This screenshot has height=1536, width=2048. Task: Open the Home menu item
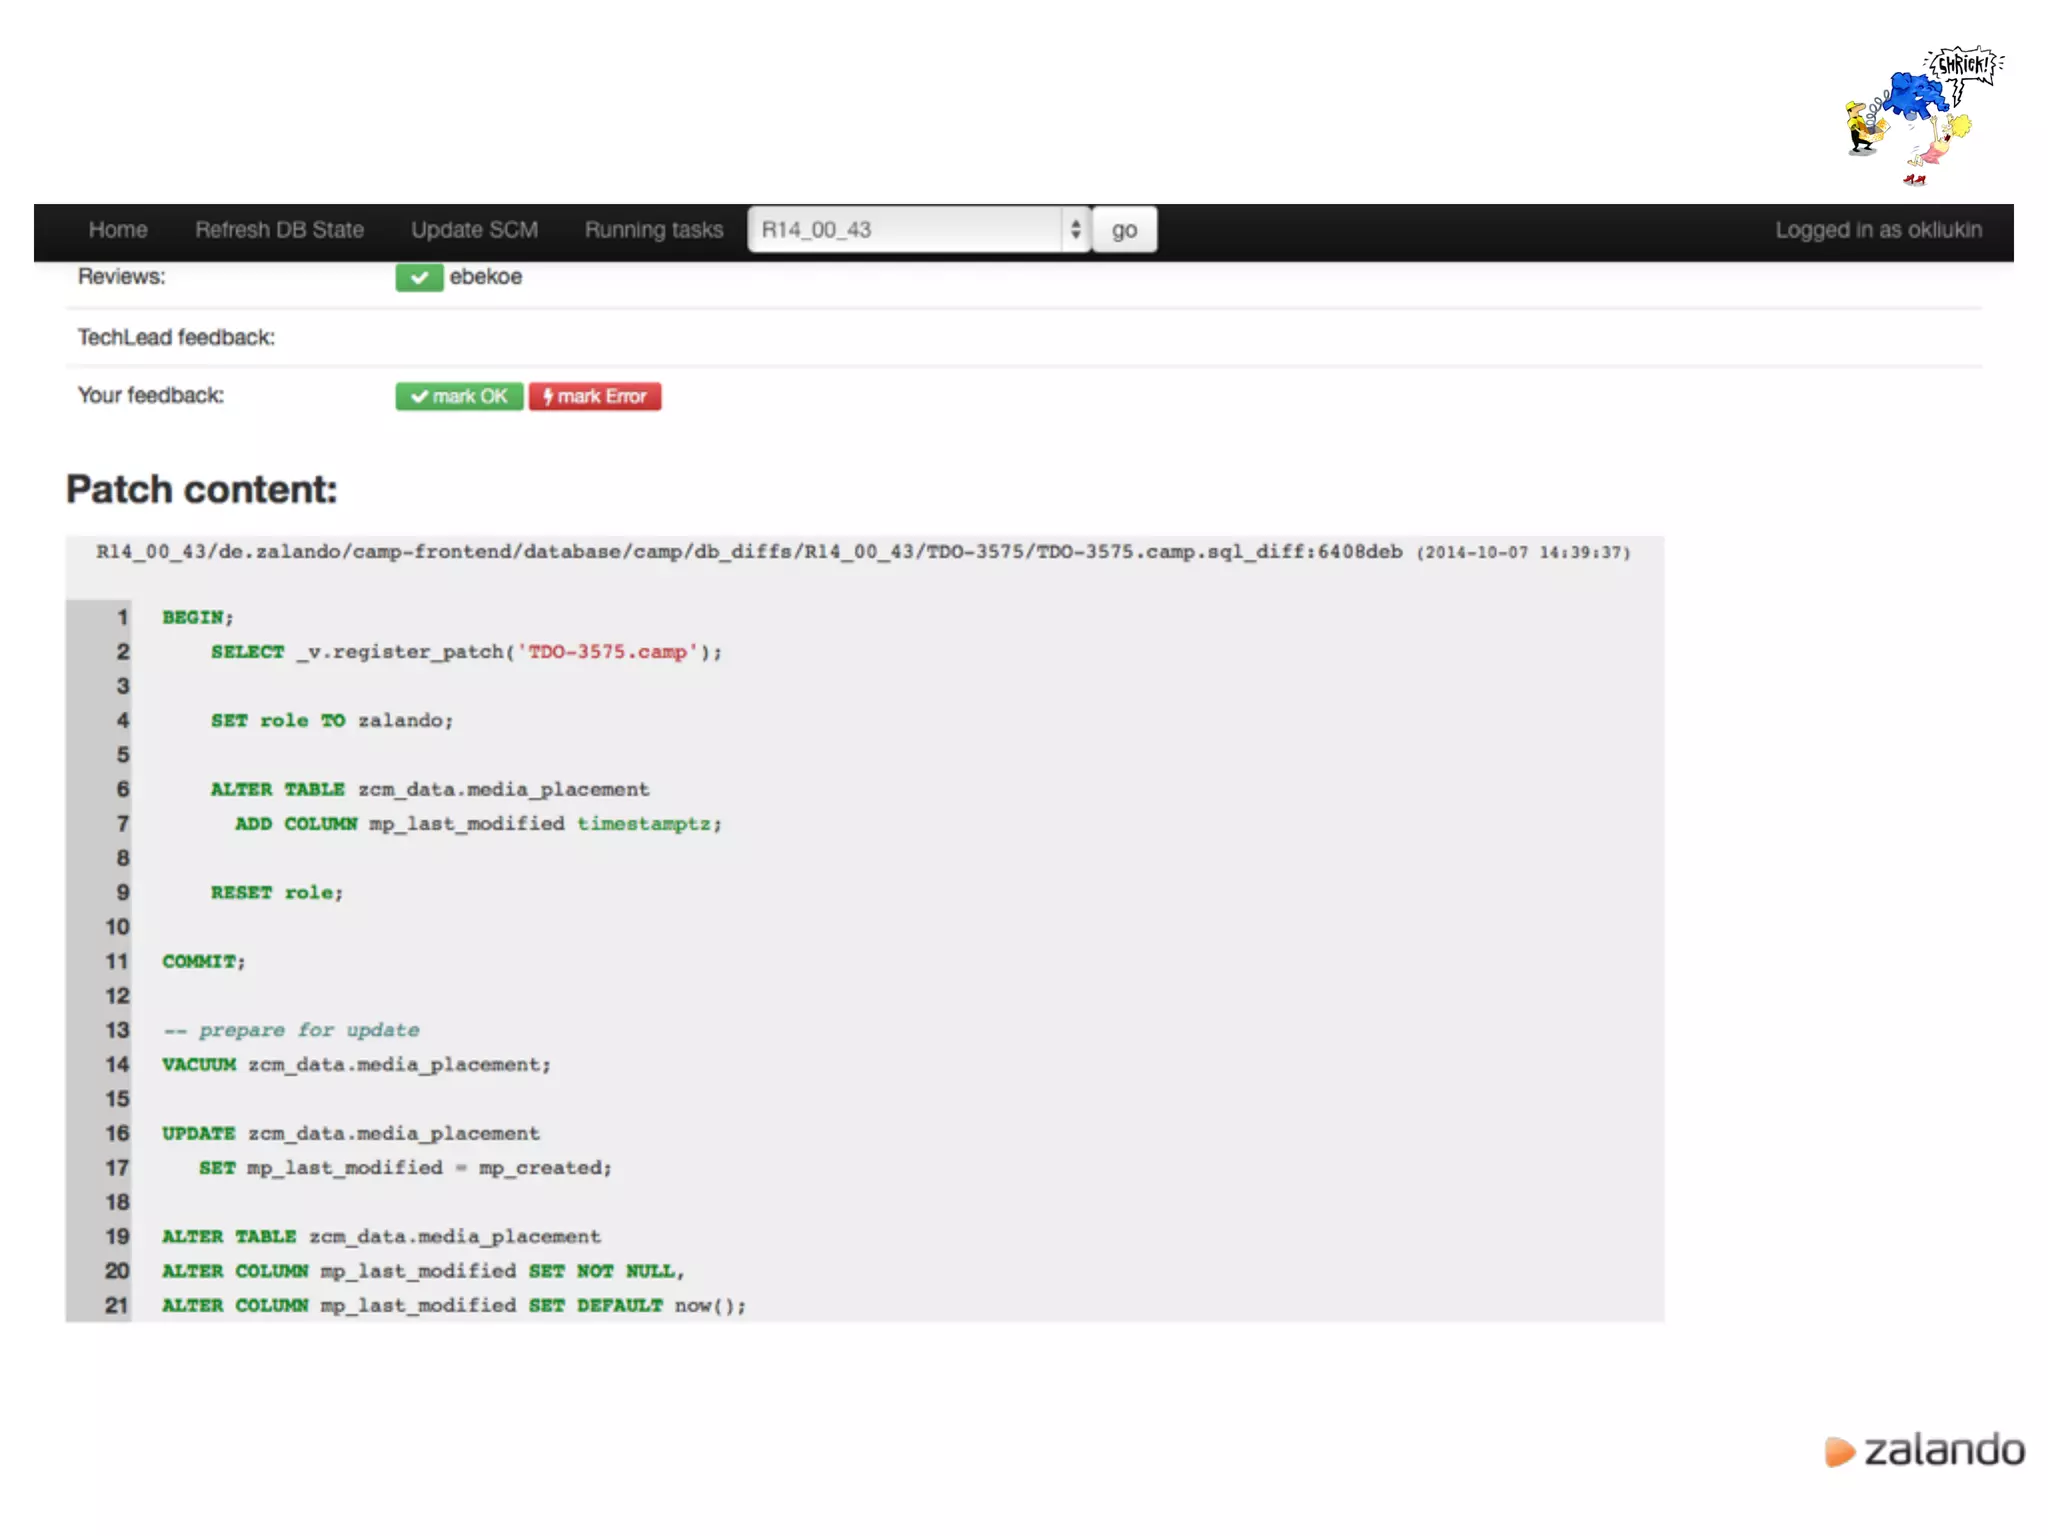point(118,230)
